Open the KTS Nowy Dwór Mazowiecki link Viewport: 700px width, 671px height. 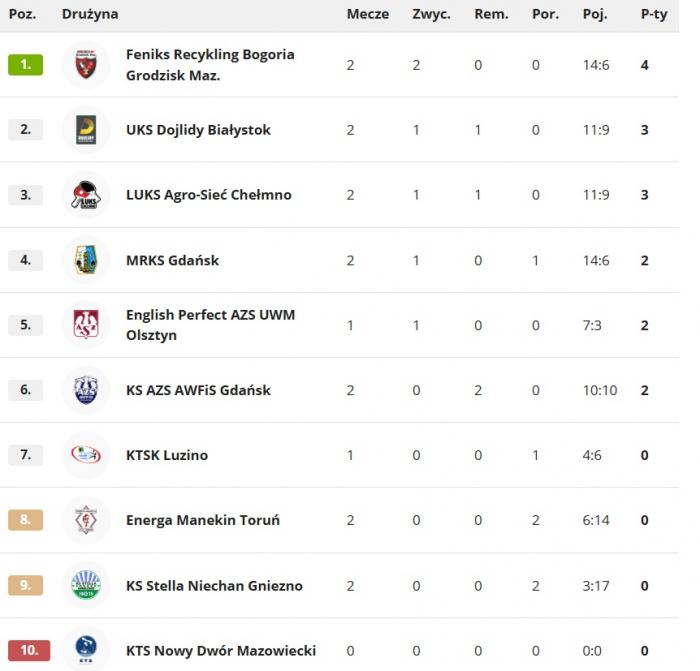coord(222,651)
